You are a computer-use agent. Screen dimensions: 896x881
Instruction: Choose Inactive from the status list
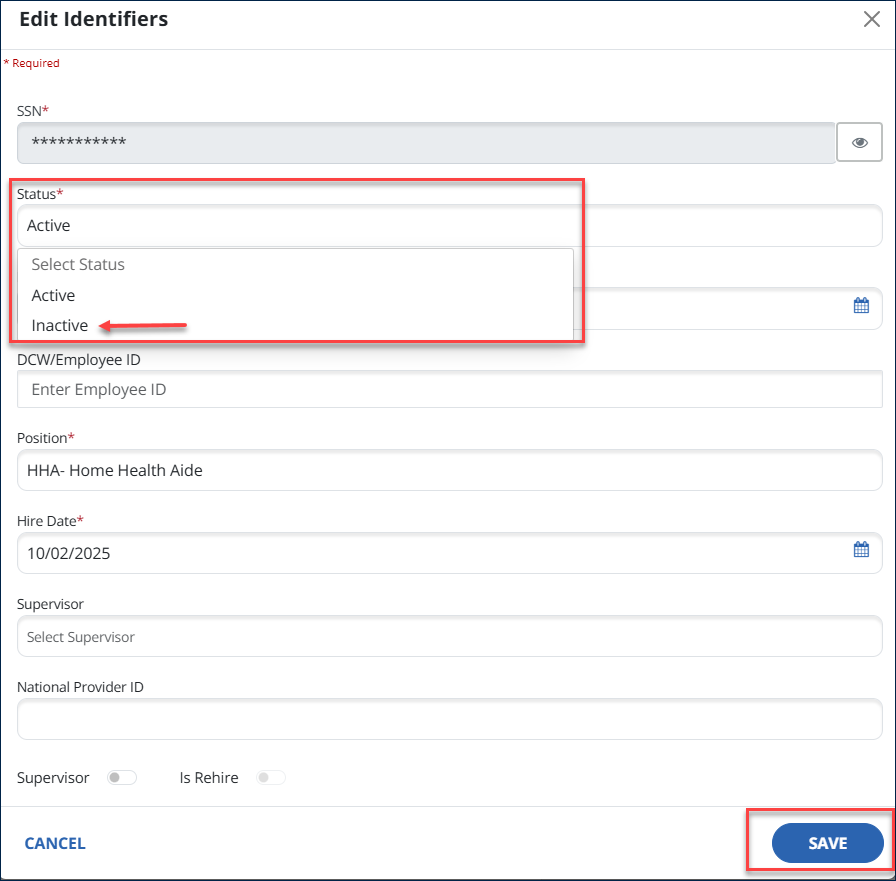pos(60,326)
